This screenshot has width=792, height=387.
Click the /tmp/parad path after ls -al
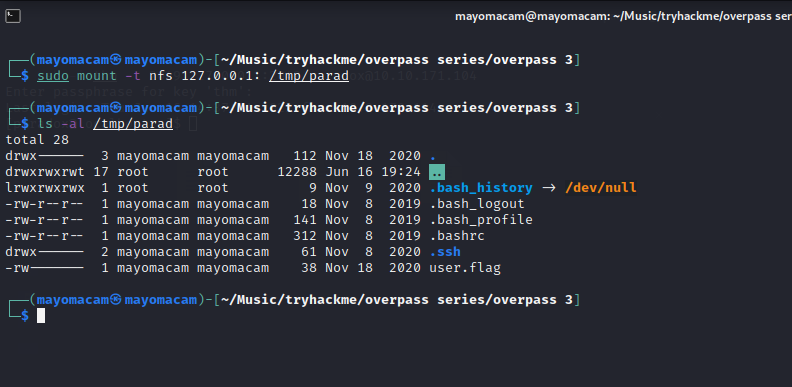(133, 124)
